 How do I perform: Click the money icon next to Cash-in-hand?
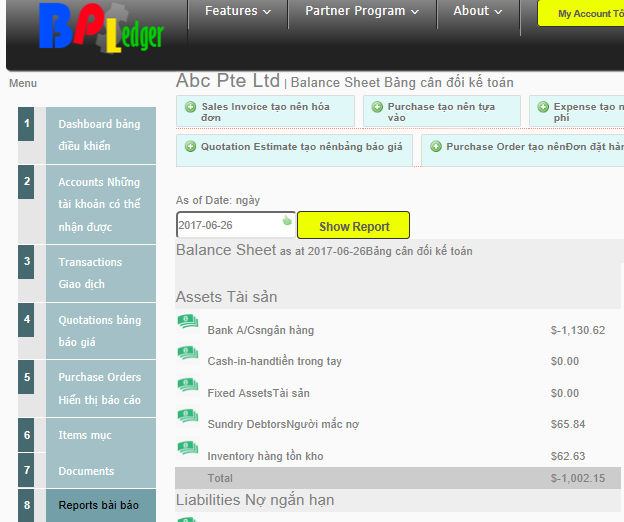[187, 353]
